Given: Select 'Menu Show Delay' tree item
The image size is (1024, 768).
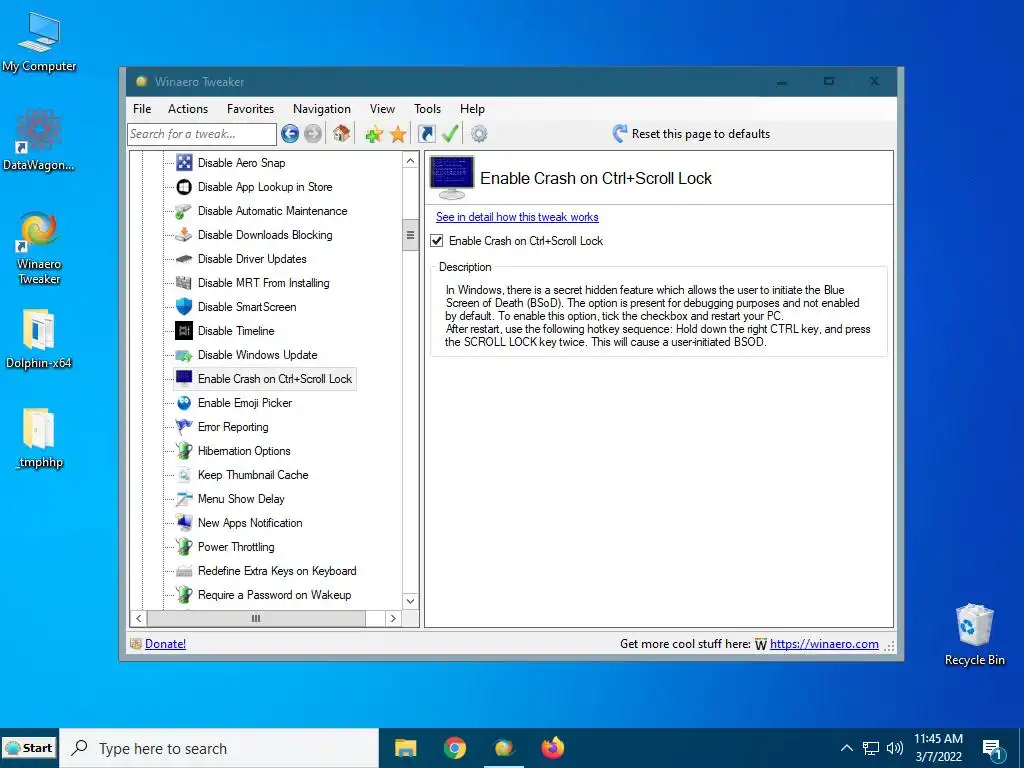Looking at the screenshot, I should coord(241,499).
